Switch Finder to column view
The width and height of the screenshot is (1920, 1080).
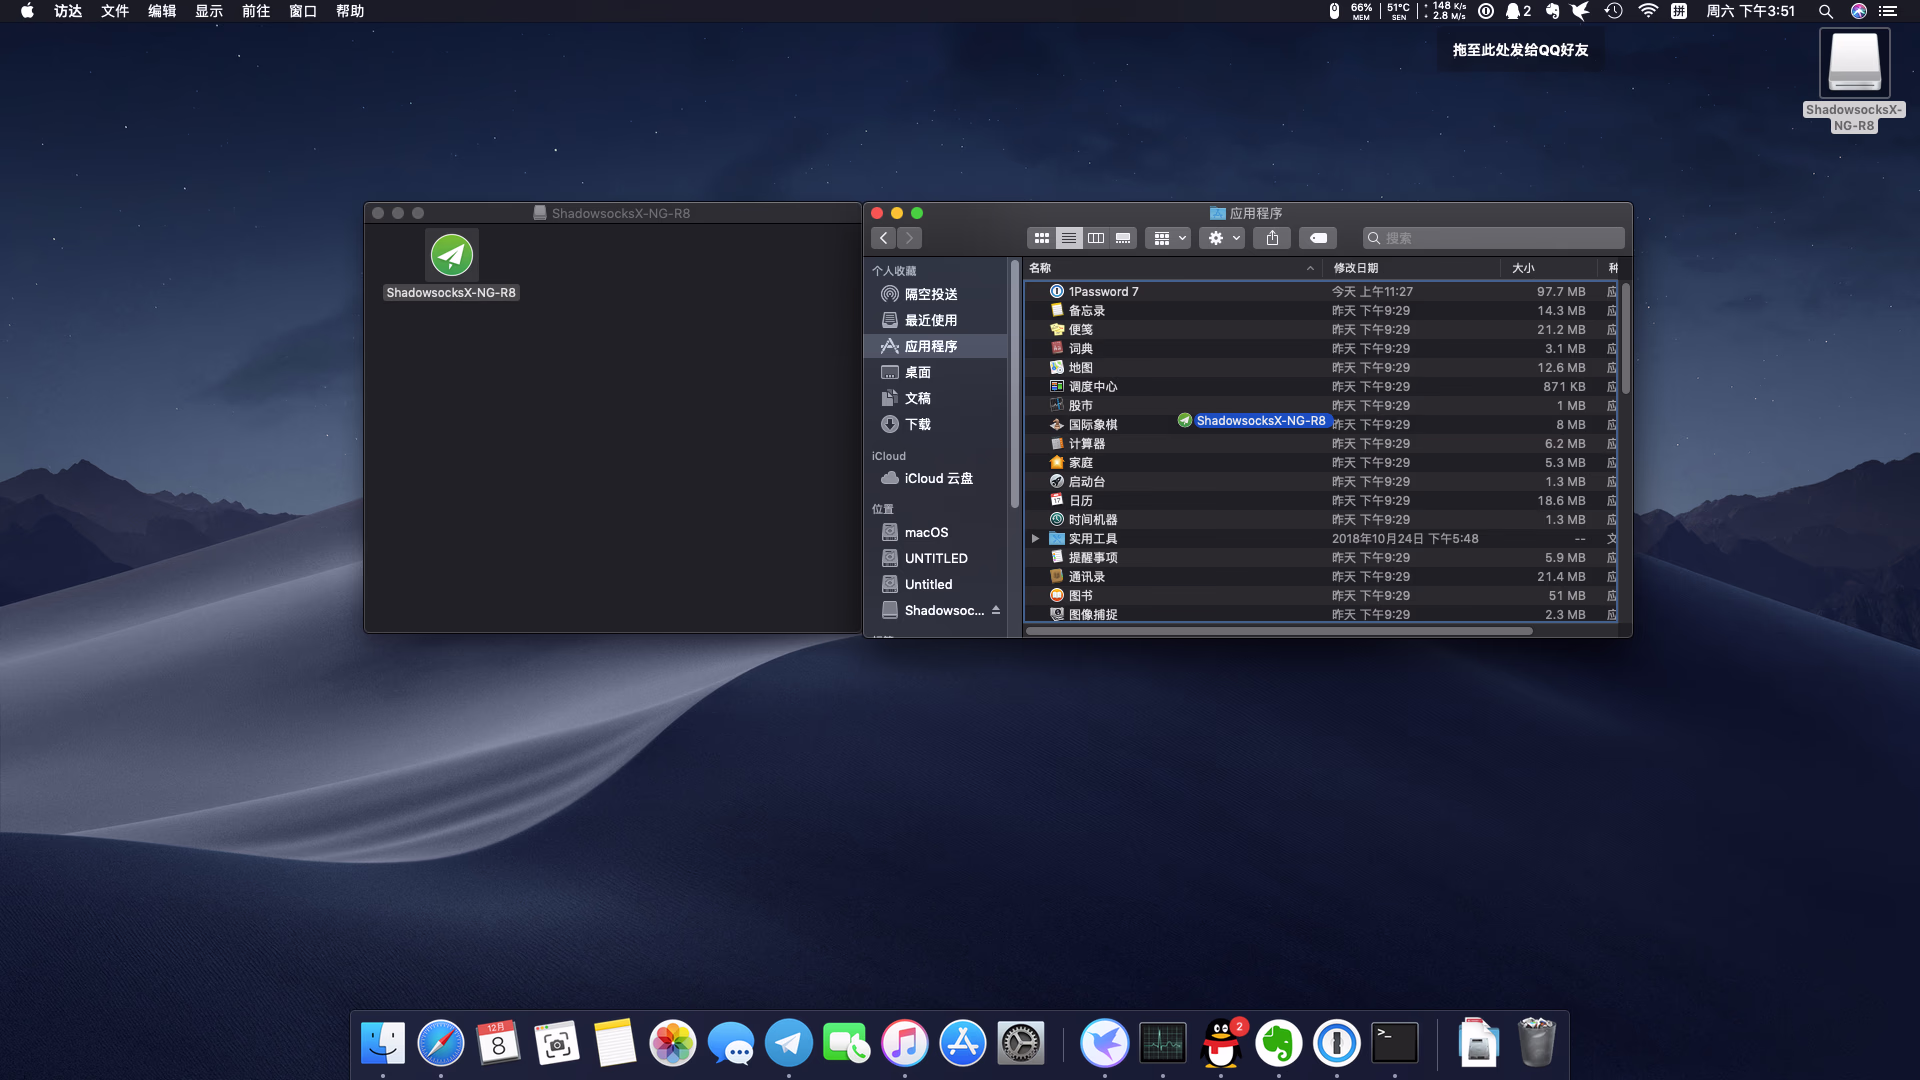coord(1096,238)
